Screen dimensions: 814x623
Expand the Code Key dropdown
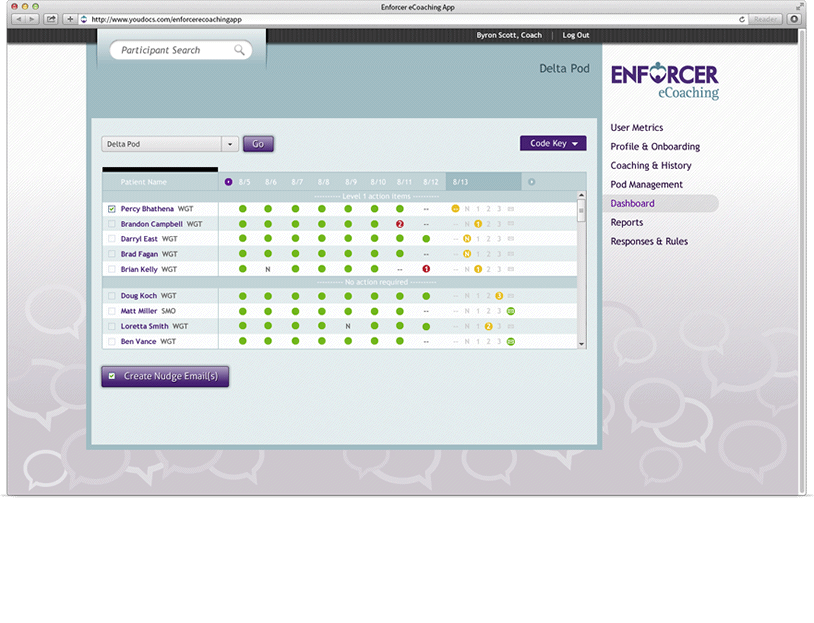[553, 144]
